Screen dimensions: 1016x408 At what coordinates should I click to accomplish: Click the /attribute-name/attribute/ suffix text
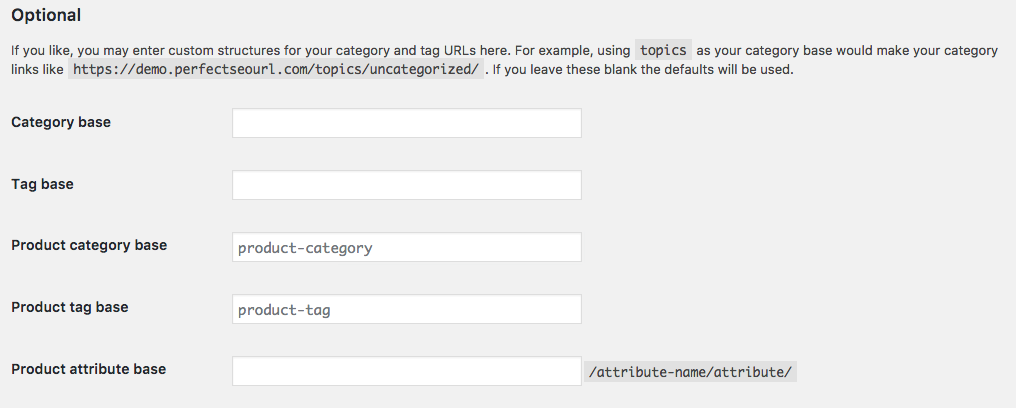click(x=691, y=372)
